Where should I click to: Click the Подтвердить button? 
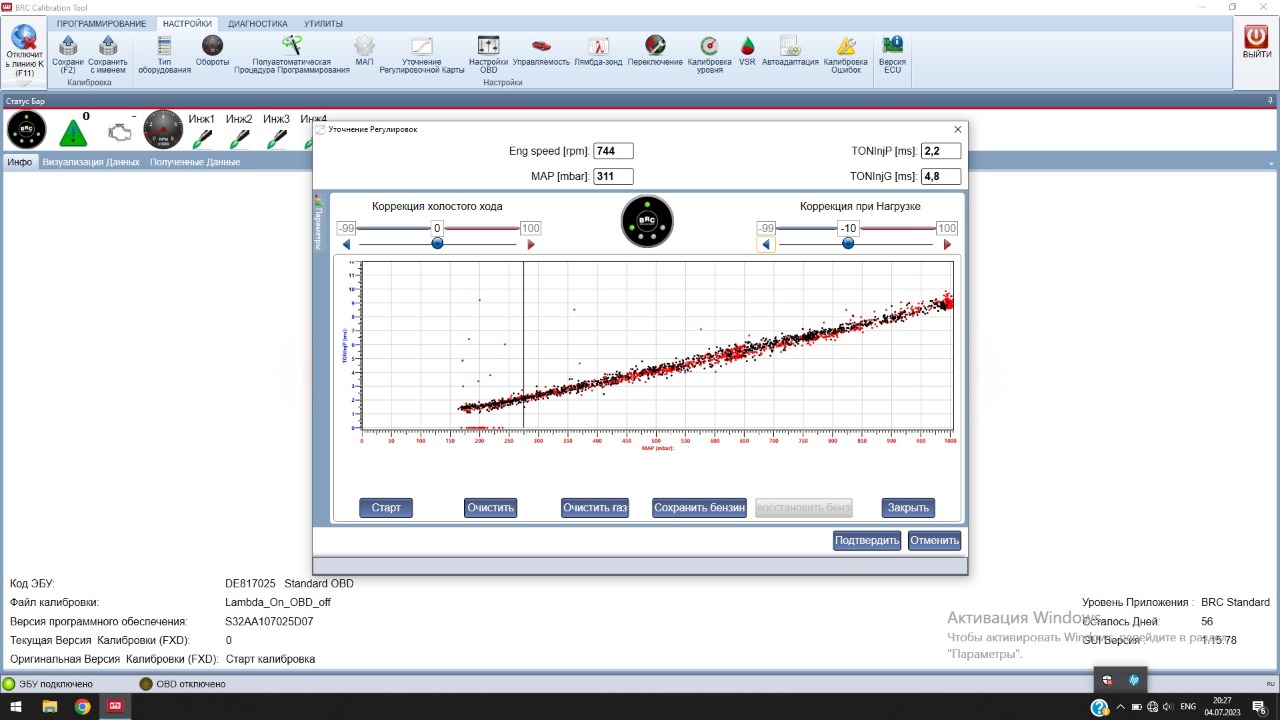[867, 541]
